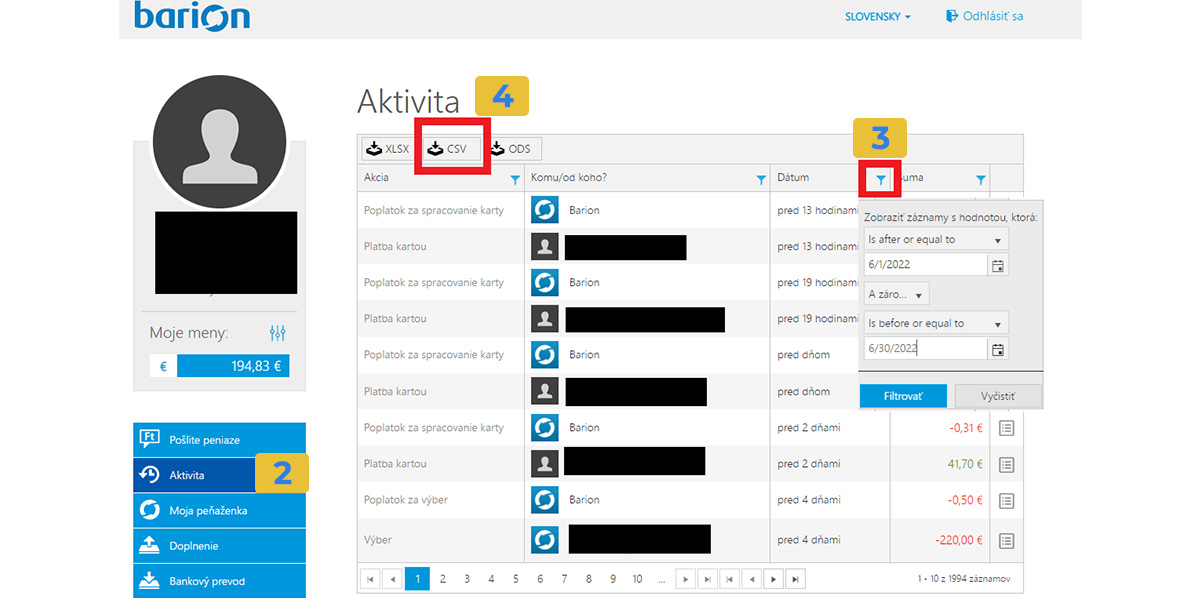Image resolution: width=1200 pixels, height=598 pixels.
Task: Click the euro currency symbol tile
Action: pos(163,366)
